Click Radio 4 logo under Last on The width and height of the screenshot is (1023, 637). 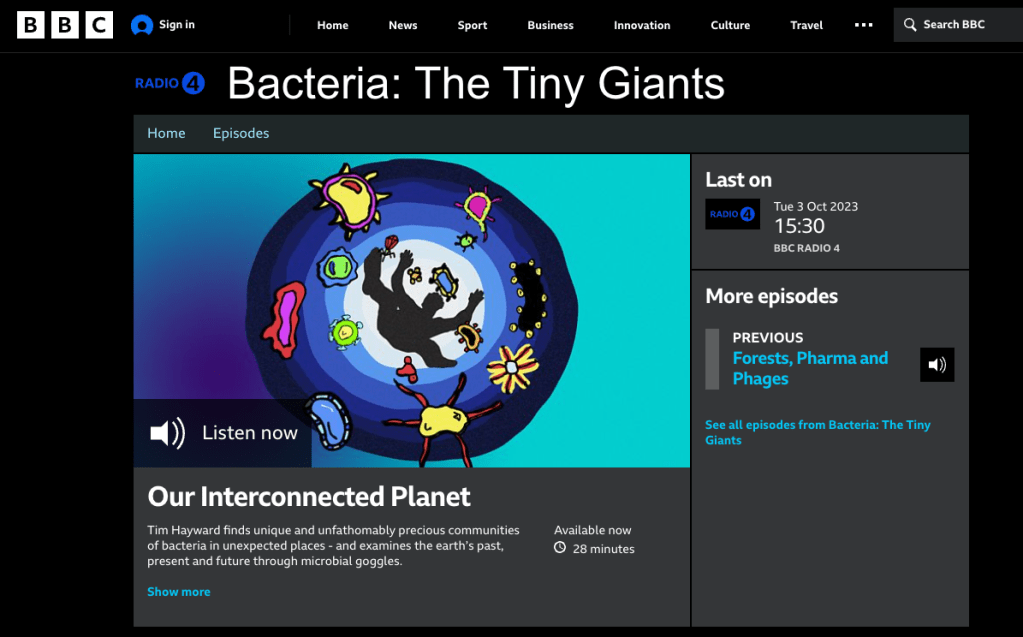732,214
